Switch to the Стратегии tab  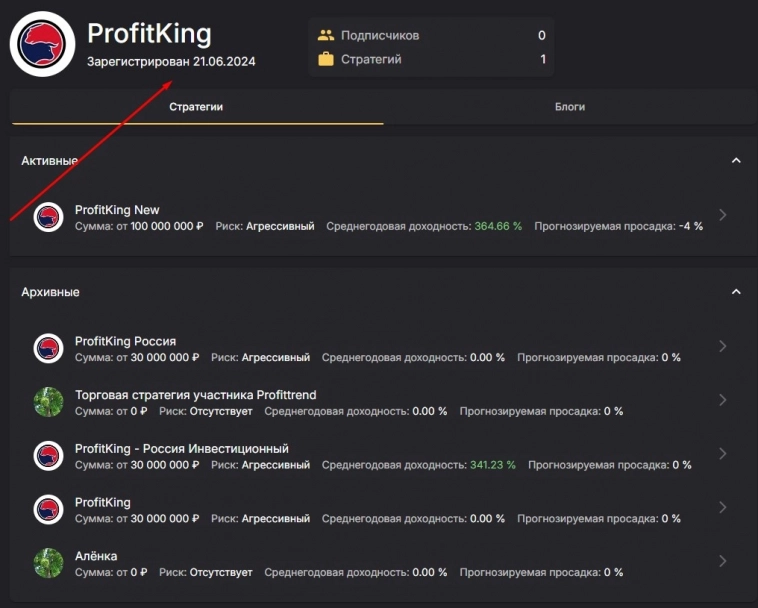click(x=196, y=107)
